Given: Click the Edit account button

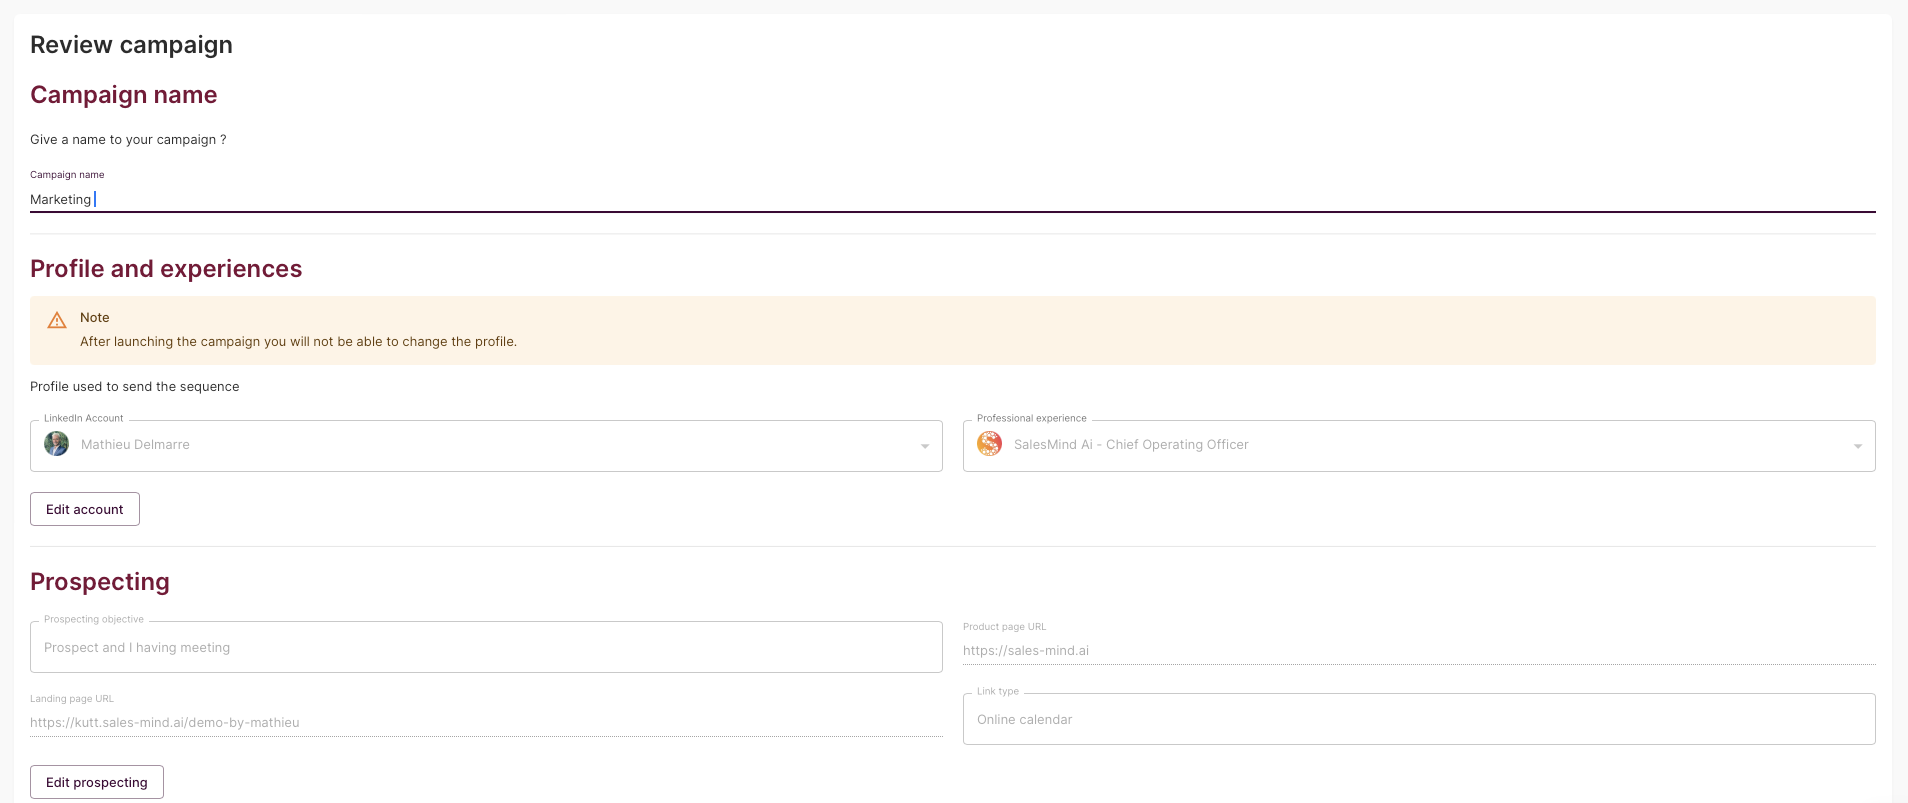Looking at the screenshot, I should [x=85, y=509].
